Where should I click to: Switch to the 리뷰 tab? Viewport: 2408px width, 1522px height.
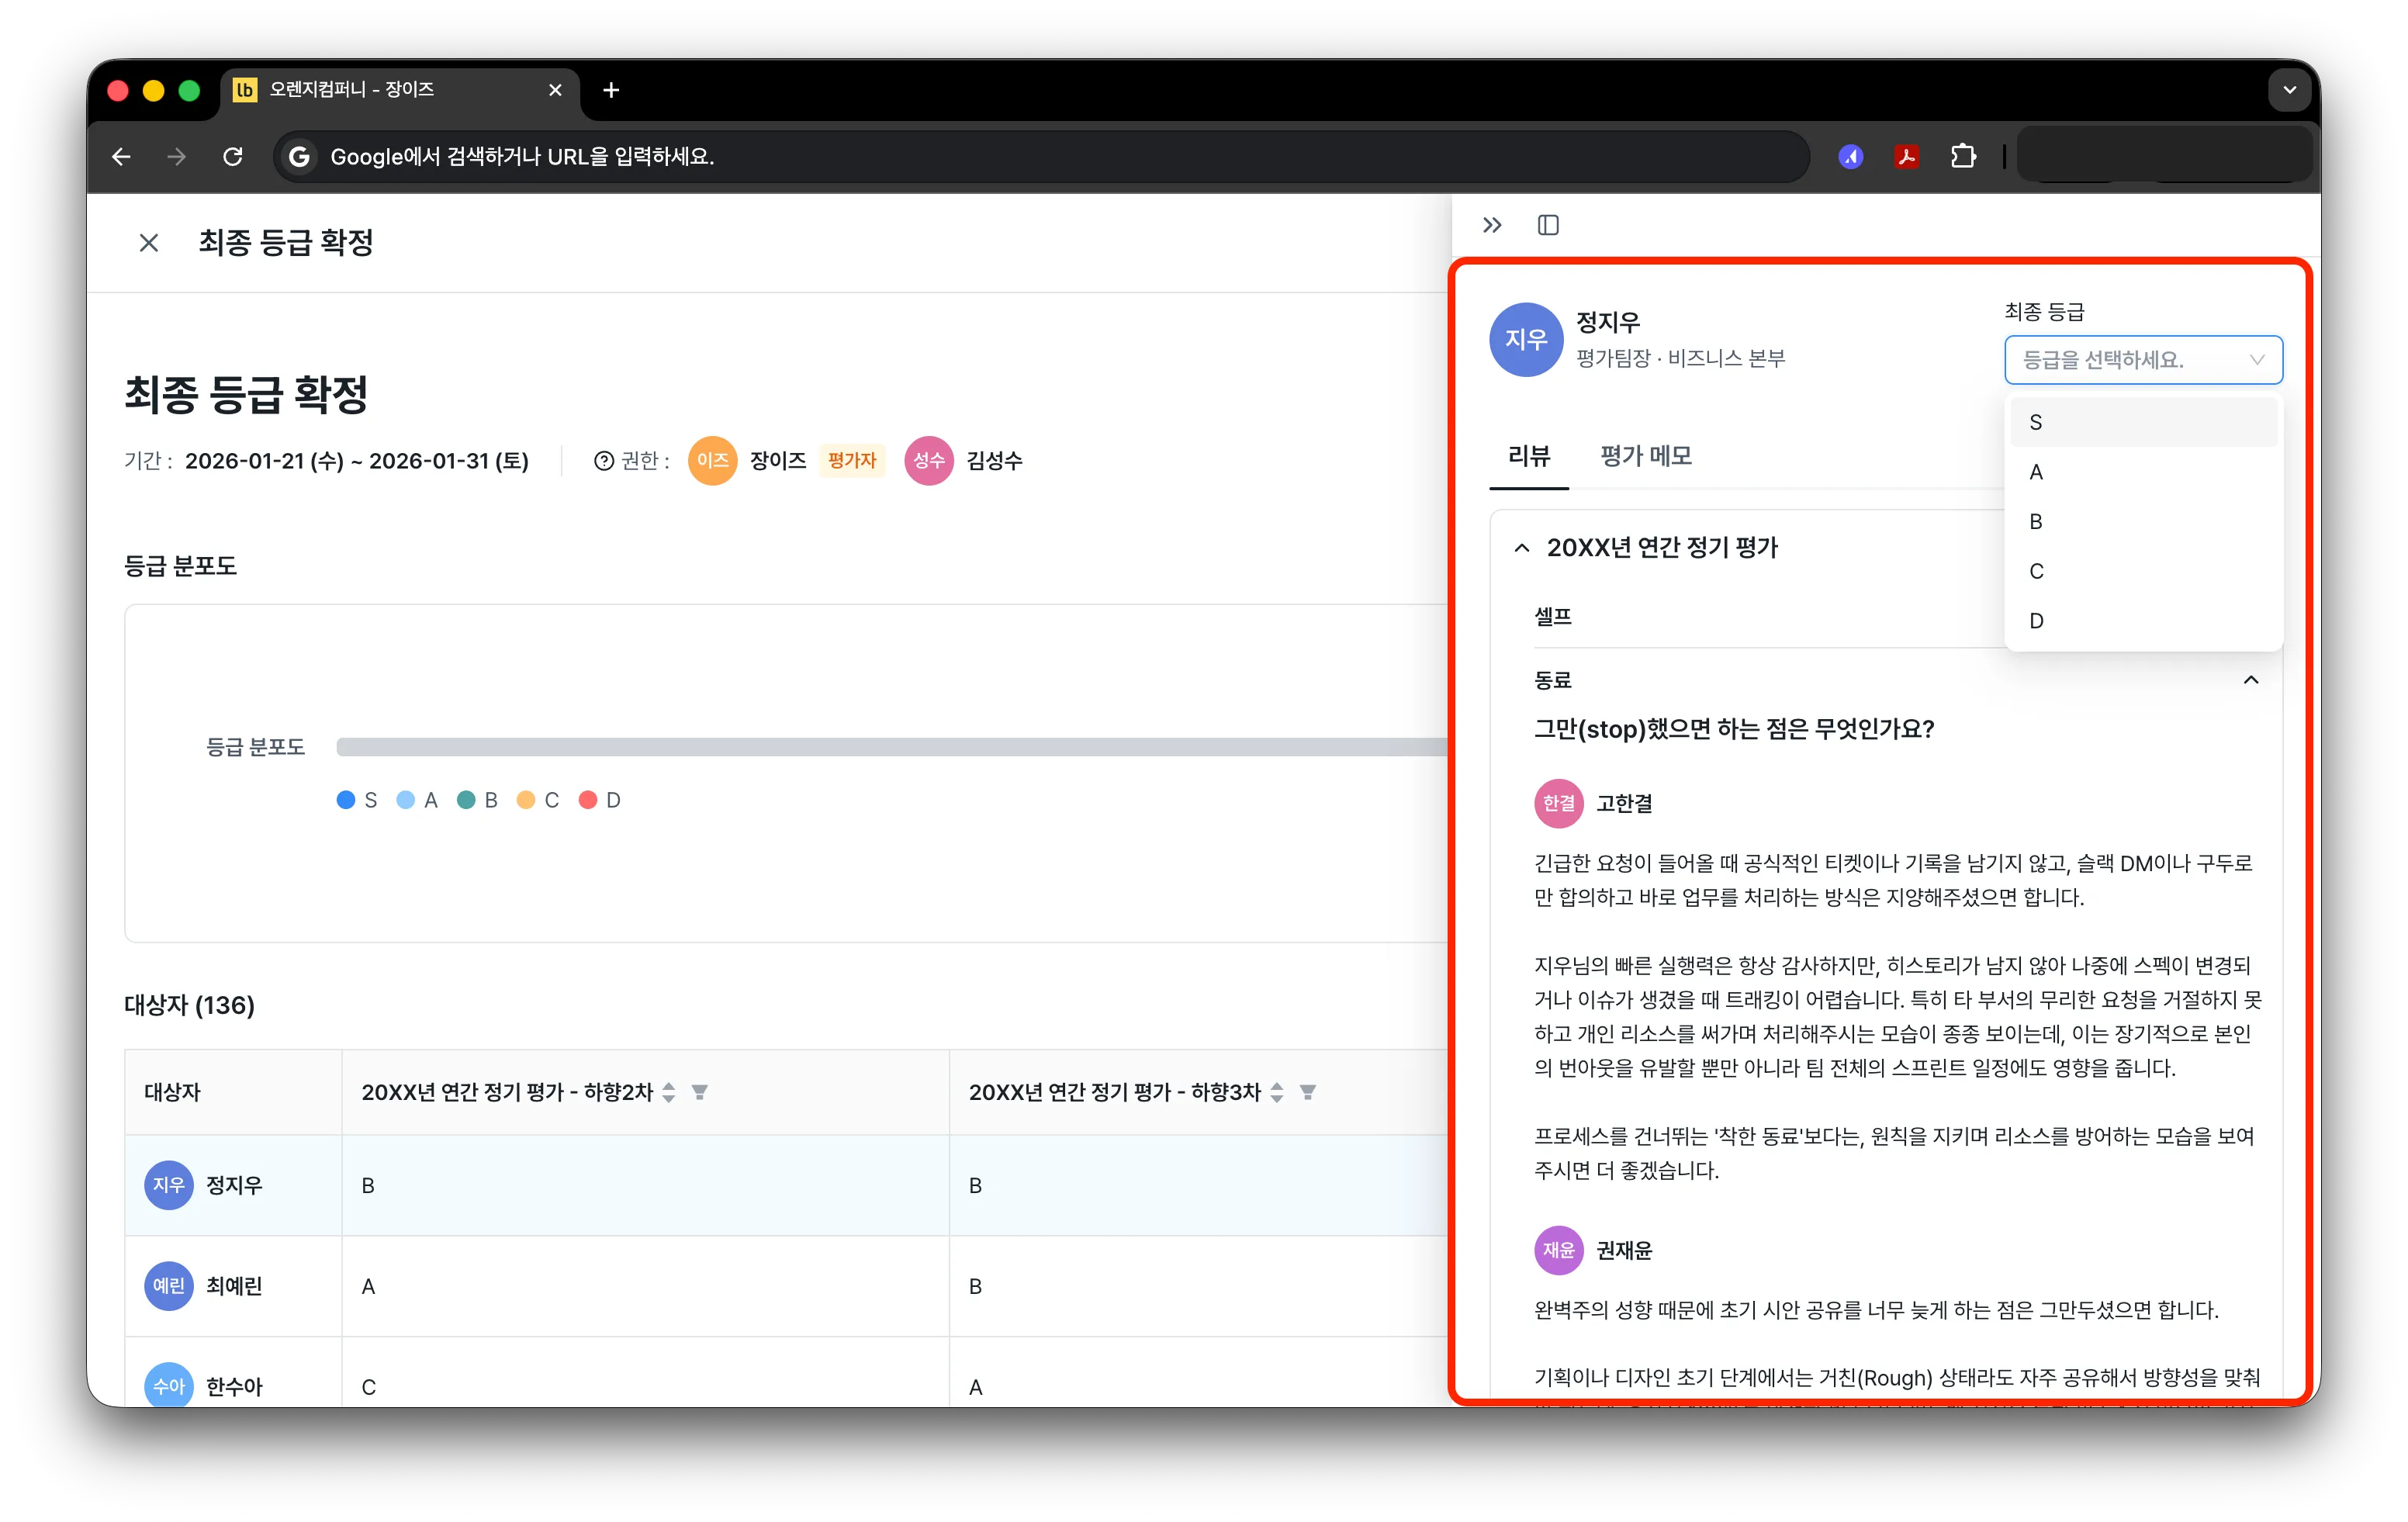(x=1528, y=456)
